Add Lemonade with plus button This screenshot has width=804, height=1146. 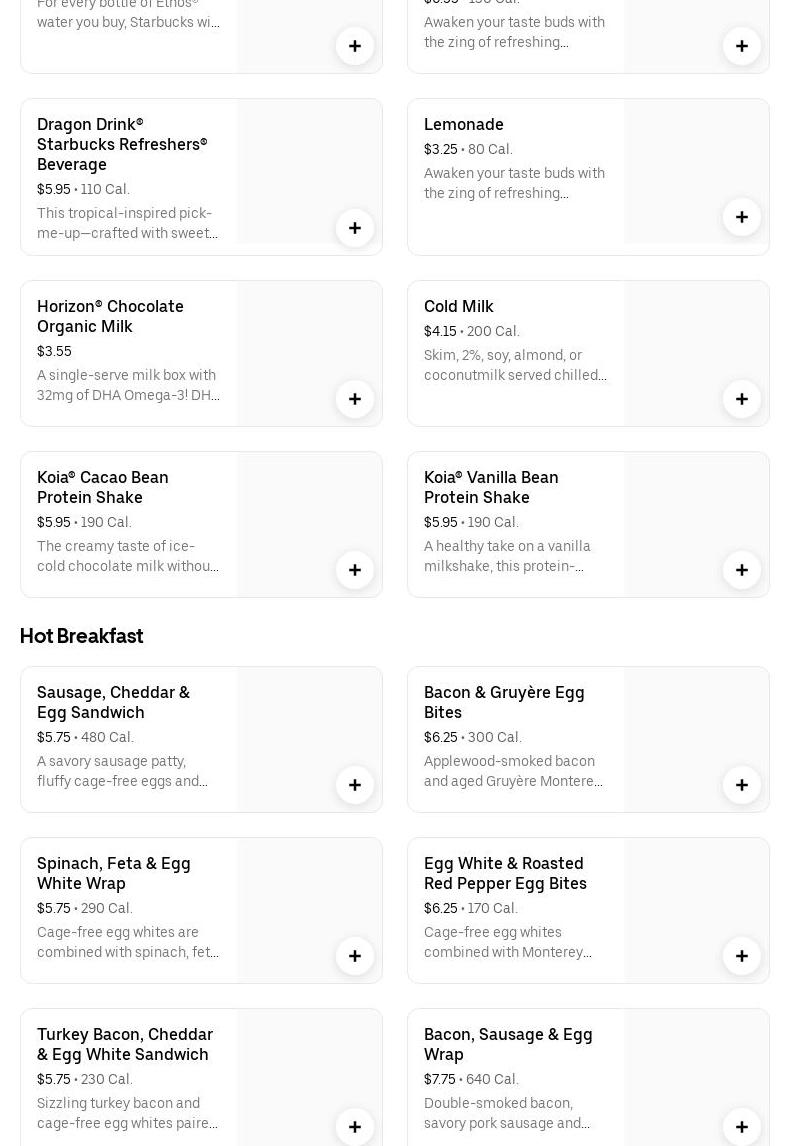(x=742, y=217)
